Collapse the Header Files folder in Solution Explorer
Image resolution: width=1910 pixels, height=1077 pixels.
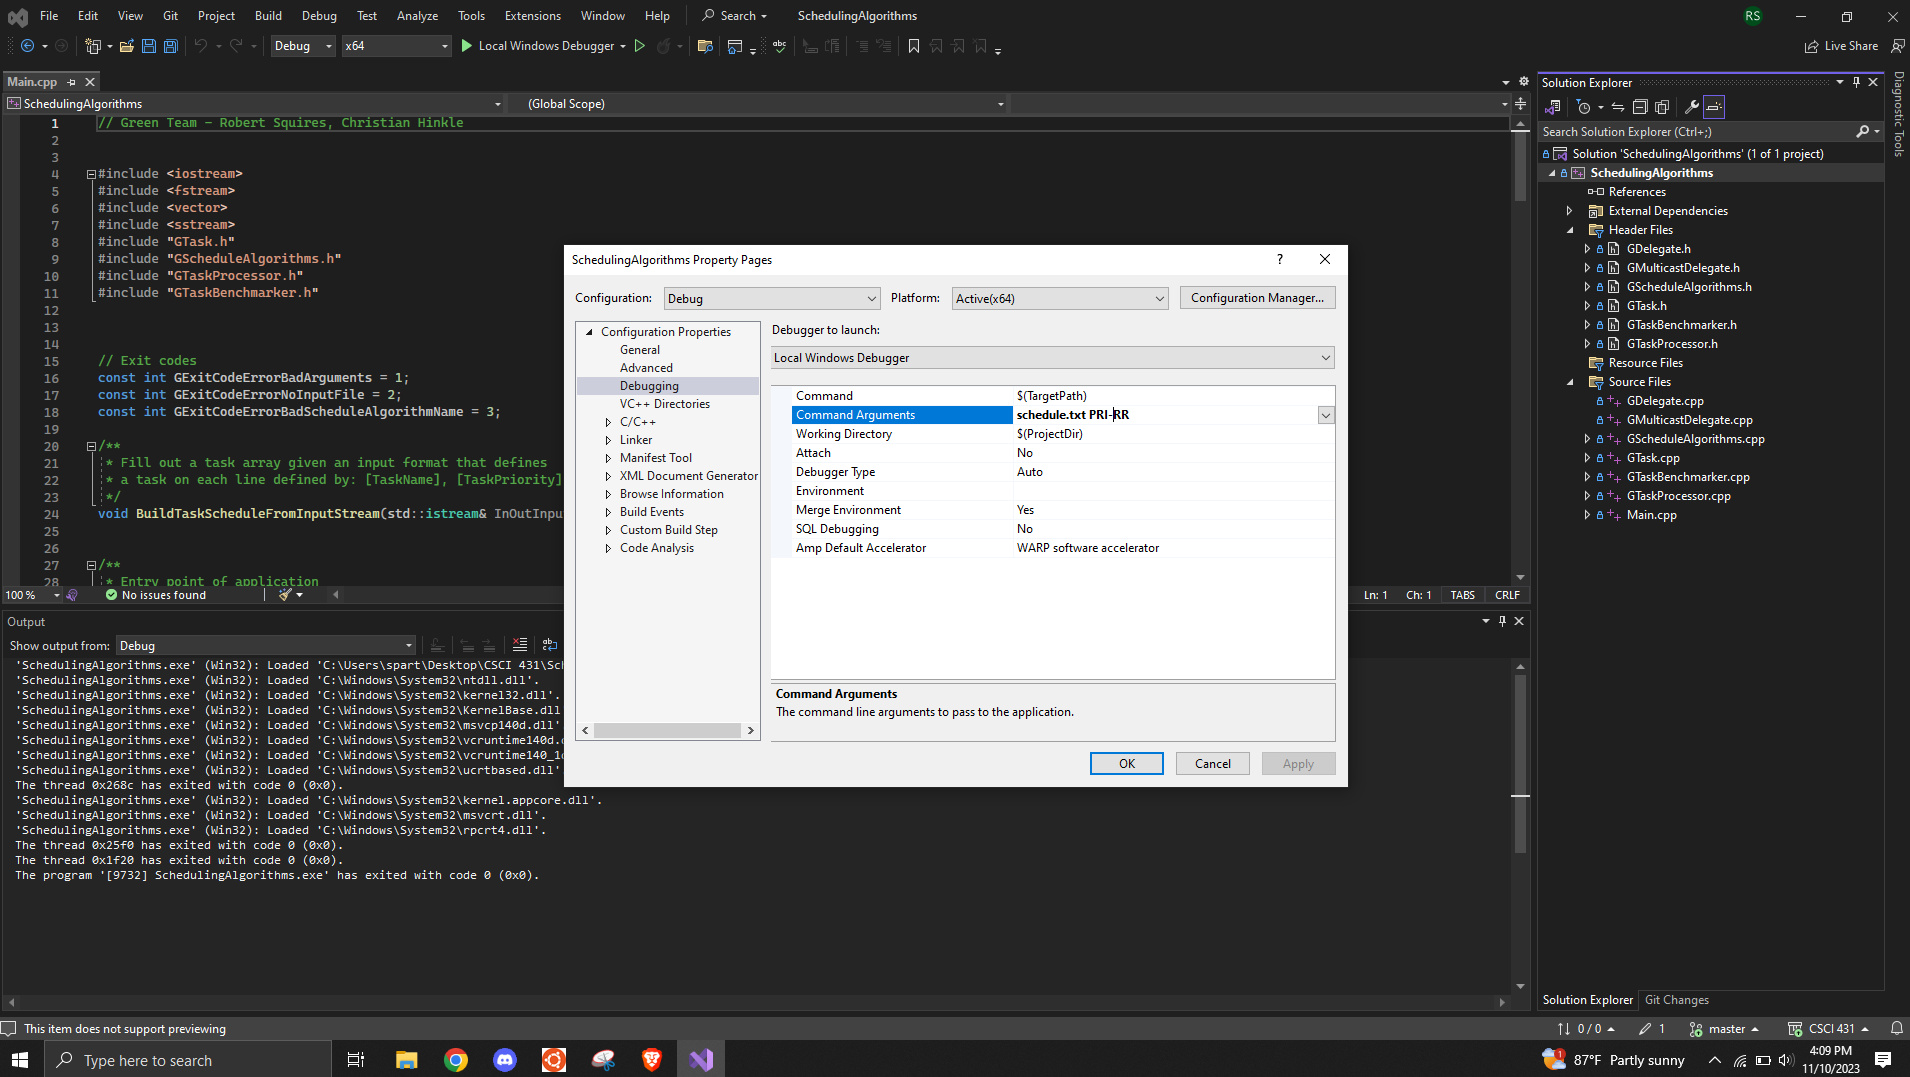(1570, 230)
